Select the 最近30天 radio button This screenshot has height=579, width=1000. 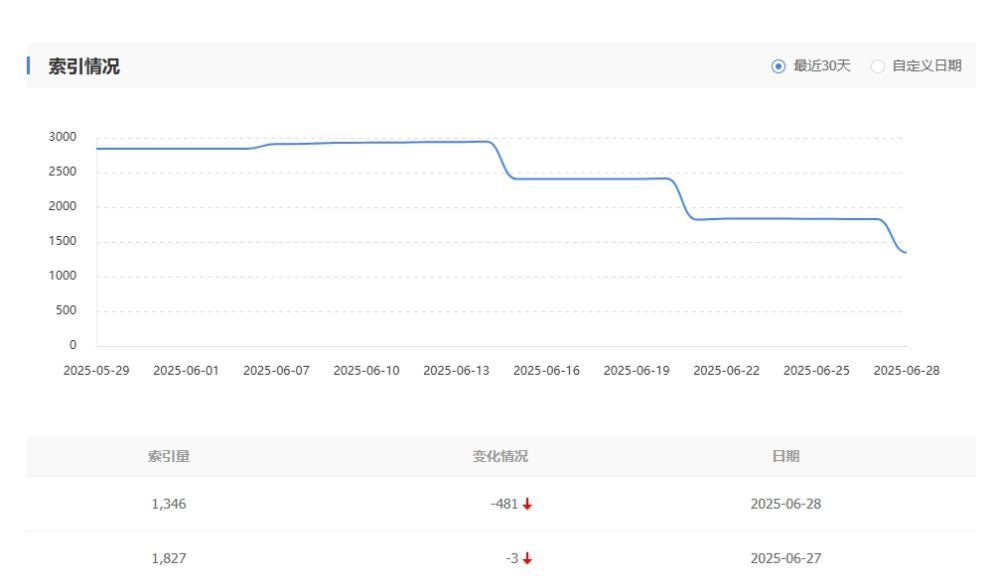[x=778, y=66]
